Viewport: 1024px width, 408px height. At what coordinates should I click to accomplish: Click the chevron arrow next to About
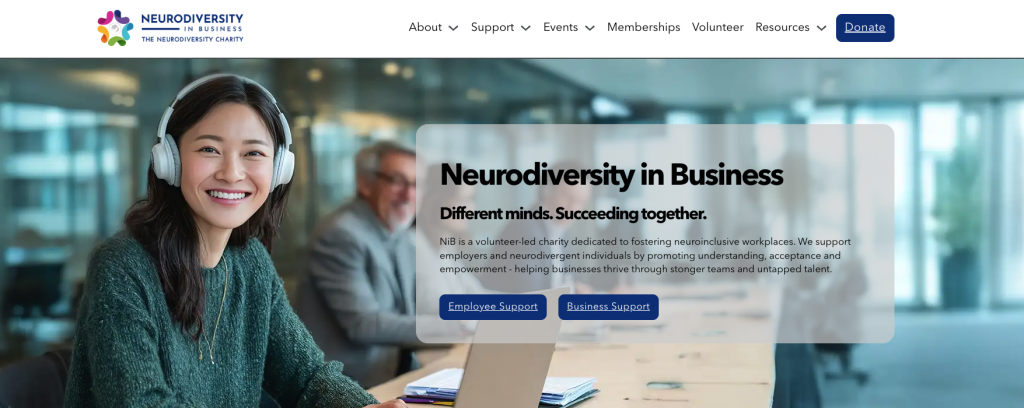(453, 28)
